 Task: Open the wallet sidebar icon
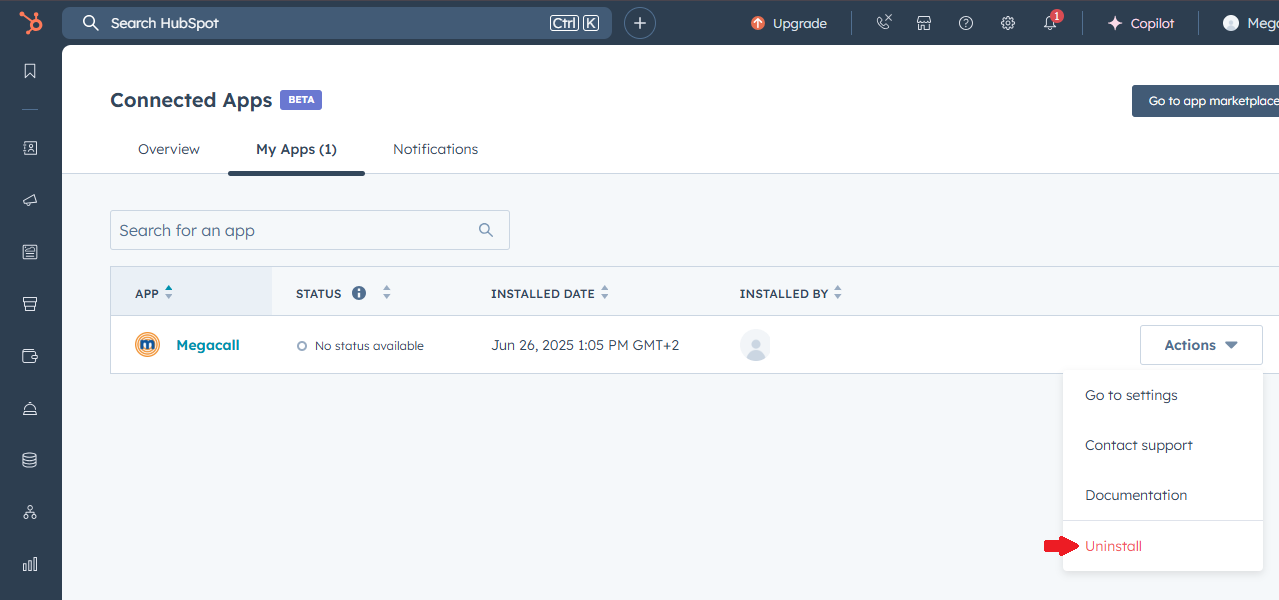(x=30, y=356)
